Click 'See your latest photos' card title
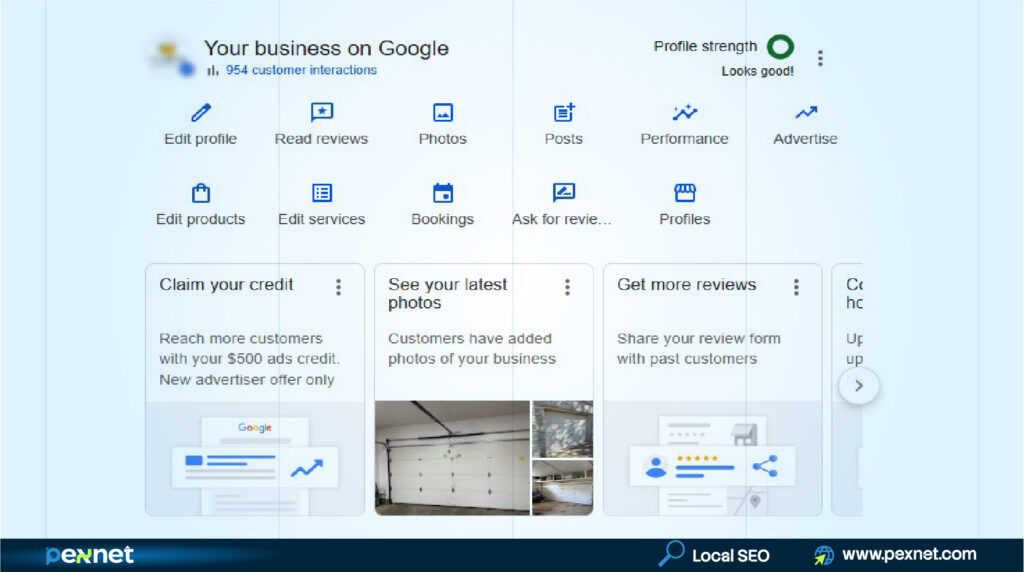Screen dimensions: 1024x572 (447, 294)
